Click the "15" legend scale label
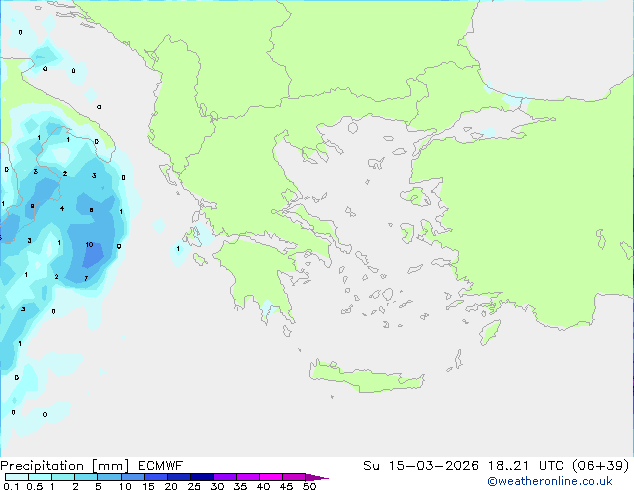634x490 pixels. pyautogui.click(x=148, y=486)
